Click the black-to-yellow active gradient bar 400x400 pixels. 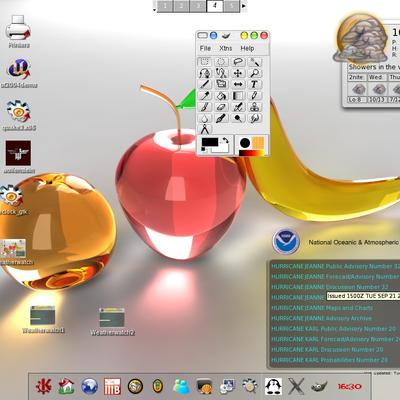coord(252,153)
